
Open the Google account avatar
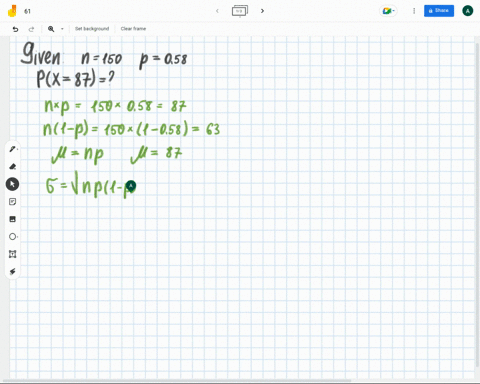[x=468, y=11]
